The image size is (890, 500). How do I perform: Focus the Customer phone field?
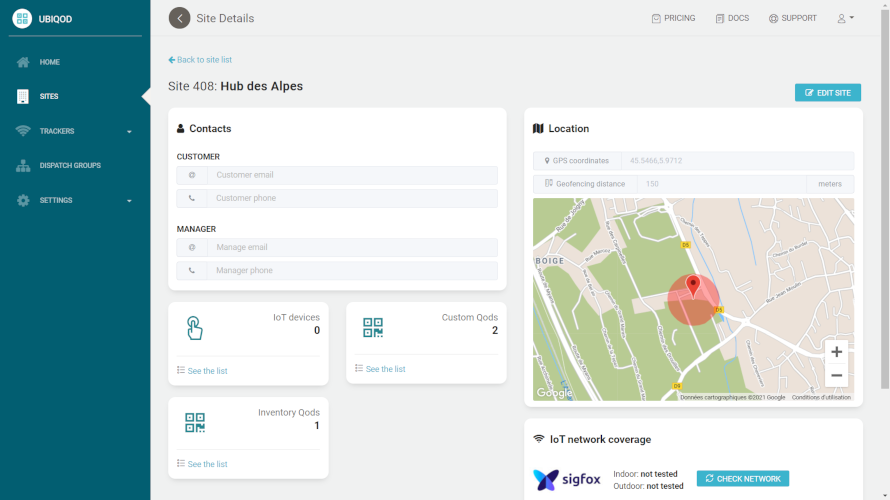point(352,198)
